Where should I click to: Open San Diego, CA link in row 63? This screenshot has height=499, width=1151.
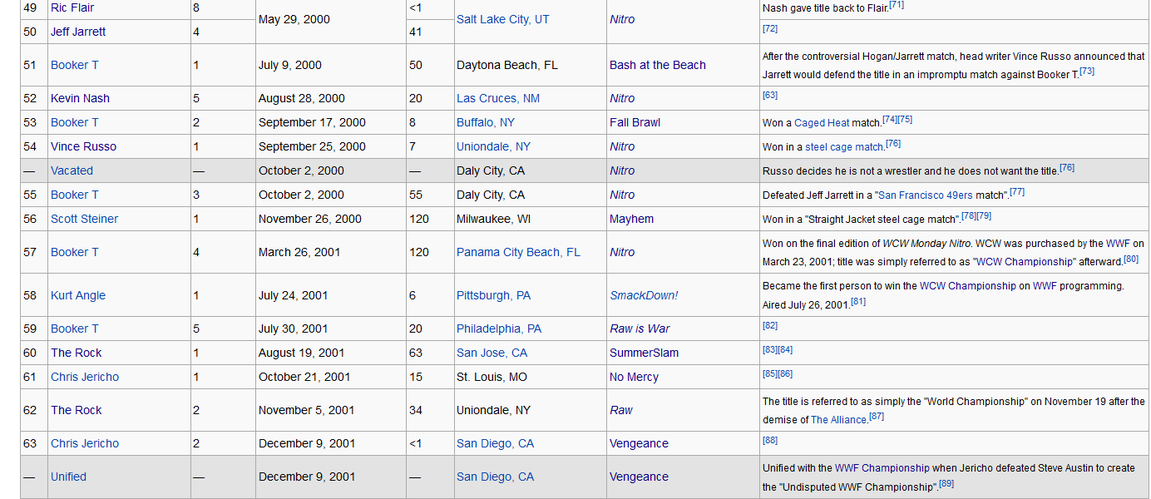(495, 444)
